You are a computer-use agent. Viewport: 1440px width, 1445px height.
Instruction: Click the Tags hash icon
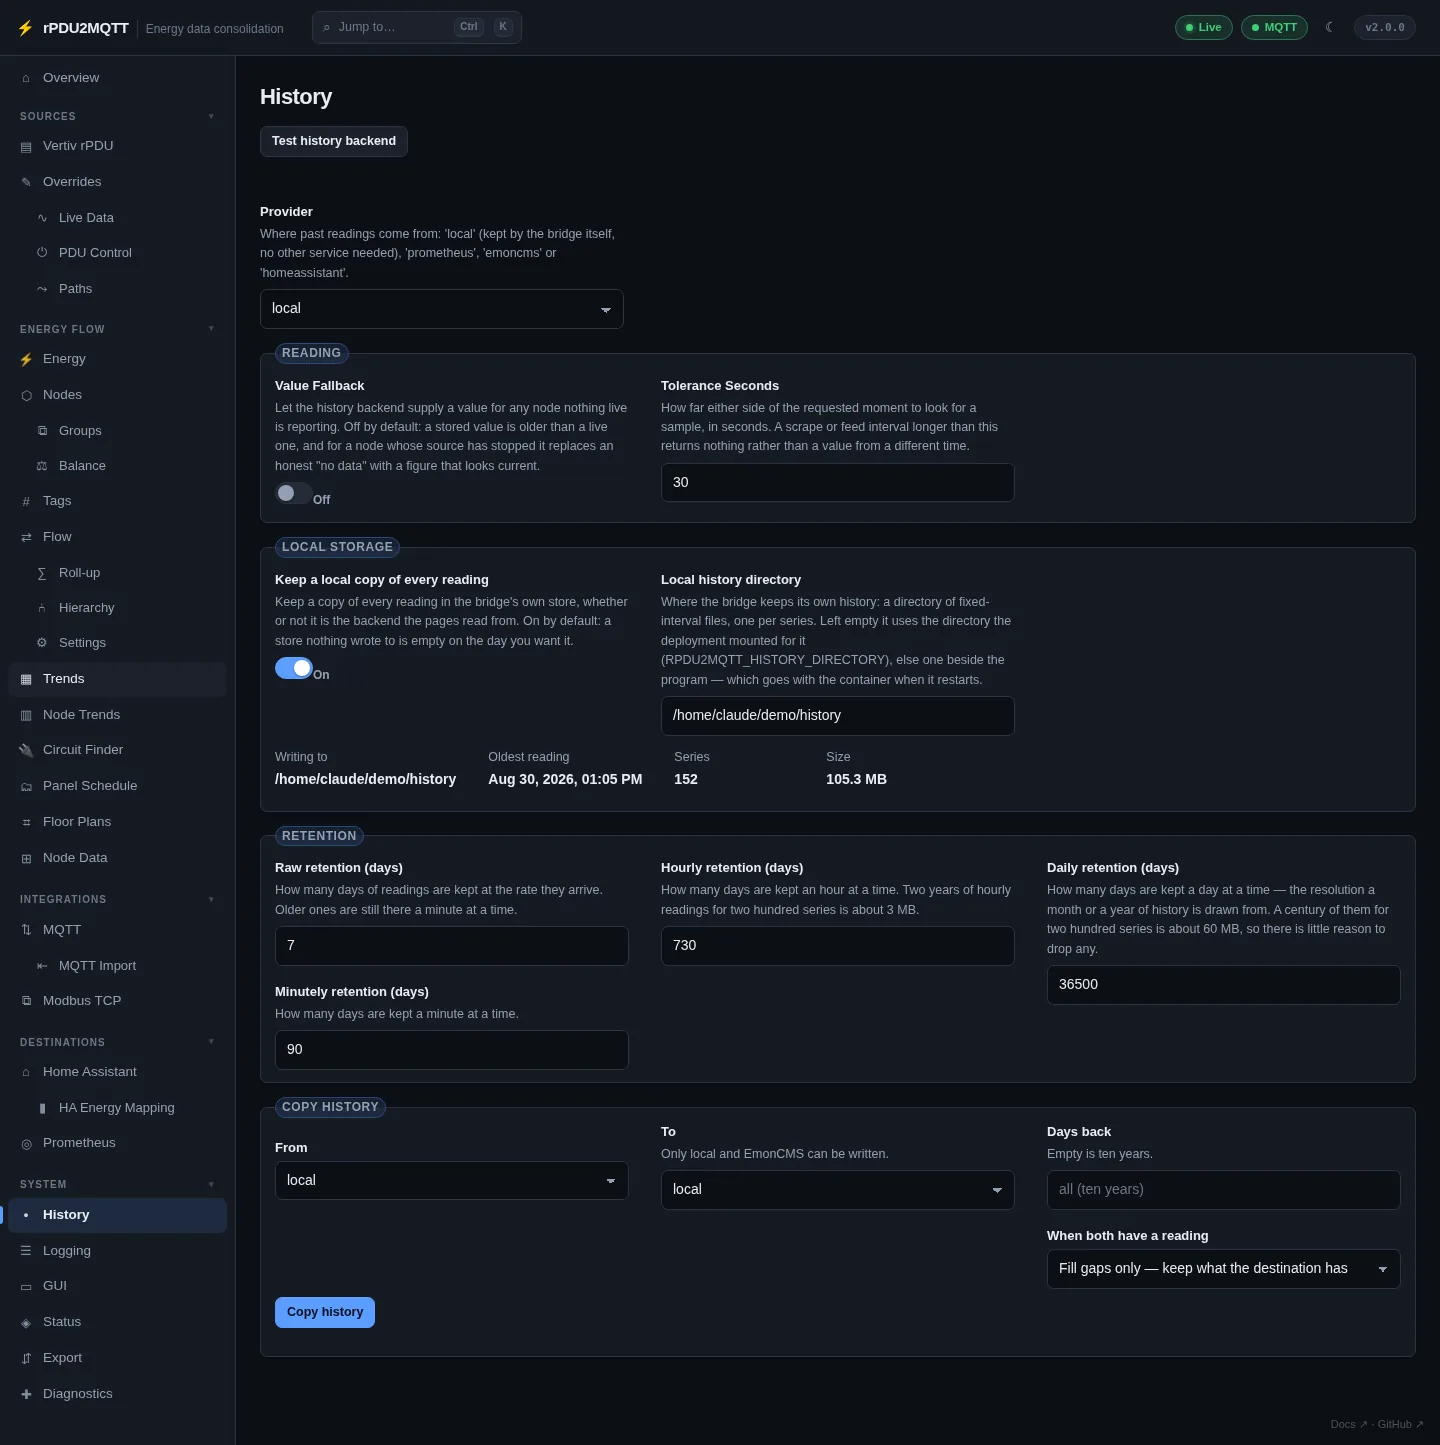26,501
